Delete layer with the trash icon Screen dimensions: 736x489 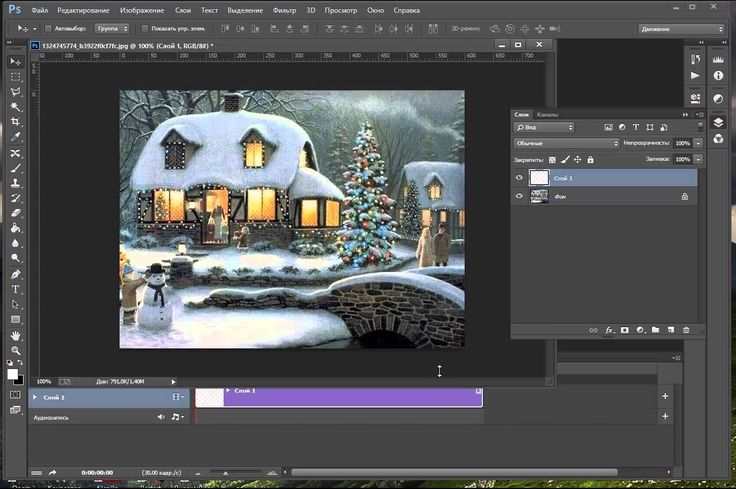coord(686,330)
